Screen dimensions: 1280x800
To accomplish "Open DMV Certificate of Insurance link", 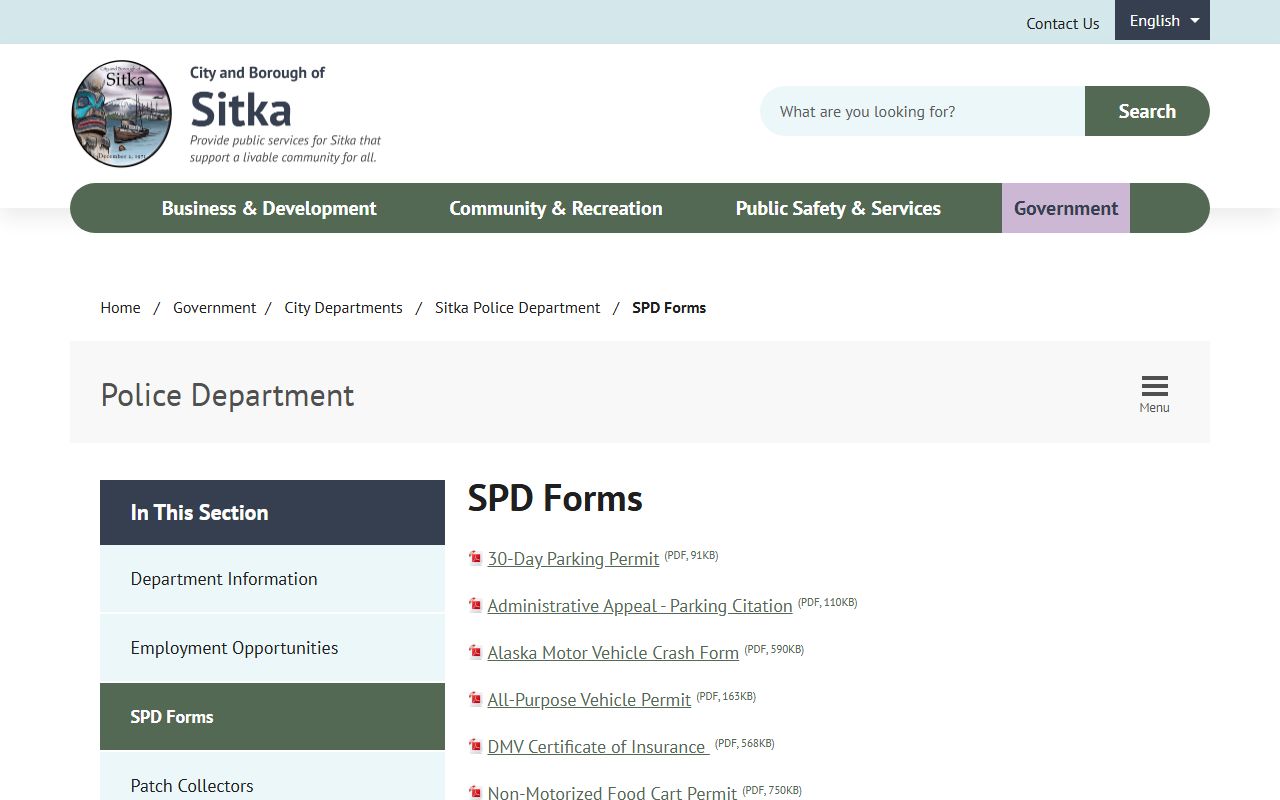I will pyautogui.click(x=598, y=747).
